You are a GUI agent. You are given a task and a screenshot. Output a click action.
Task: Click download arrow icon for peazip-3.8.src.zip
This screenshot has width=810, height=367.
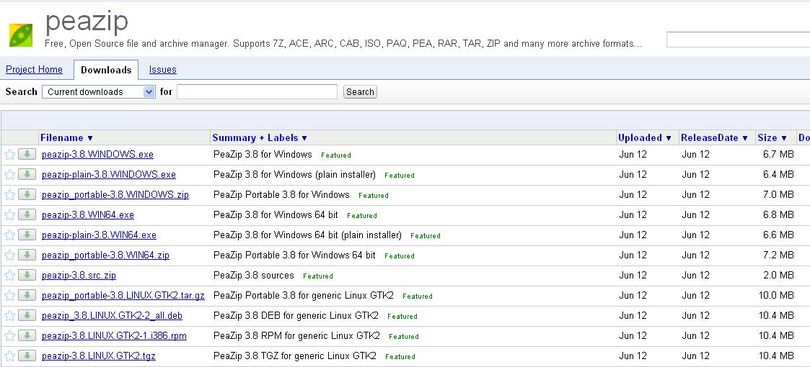point(27,275)
